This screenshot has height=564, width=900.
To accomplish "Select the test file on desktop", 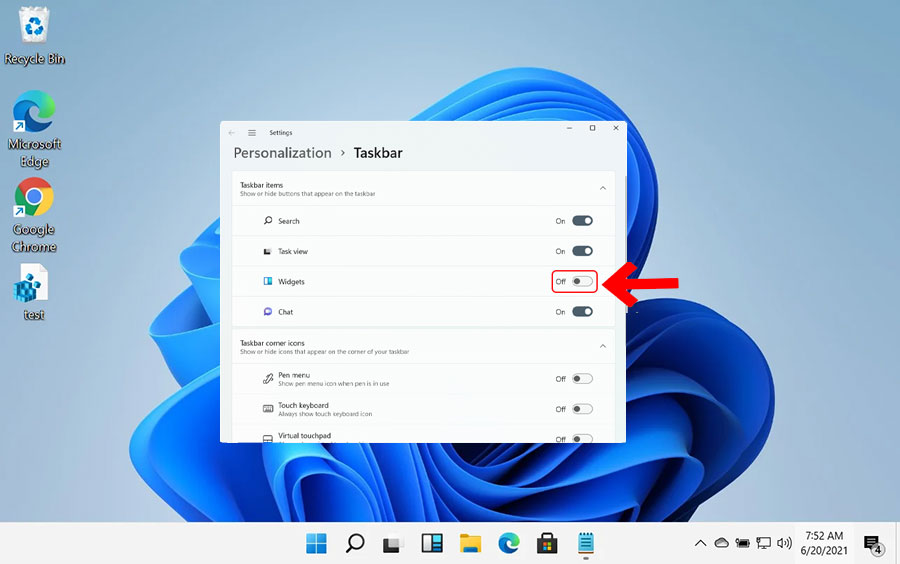I will (x=33, y=293).
